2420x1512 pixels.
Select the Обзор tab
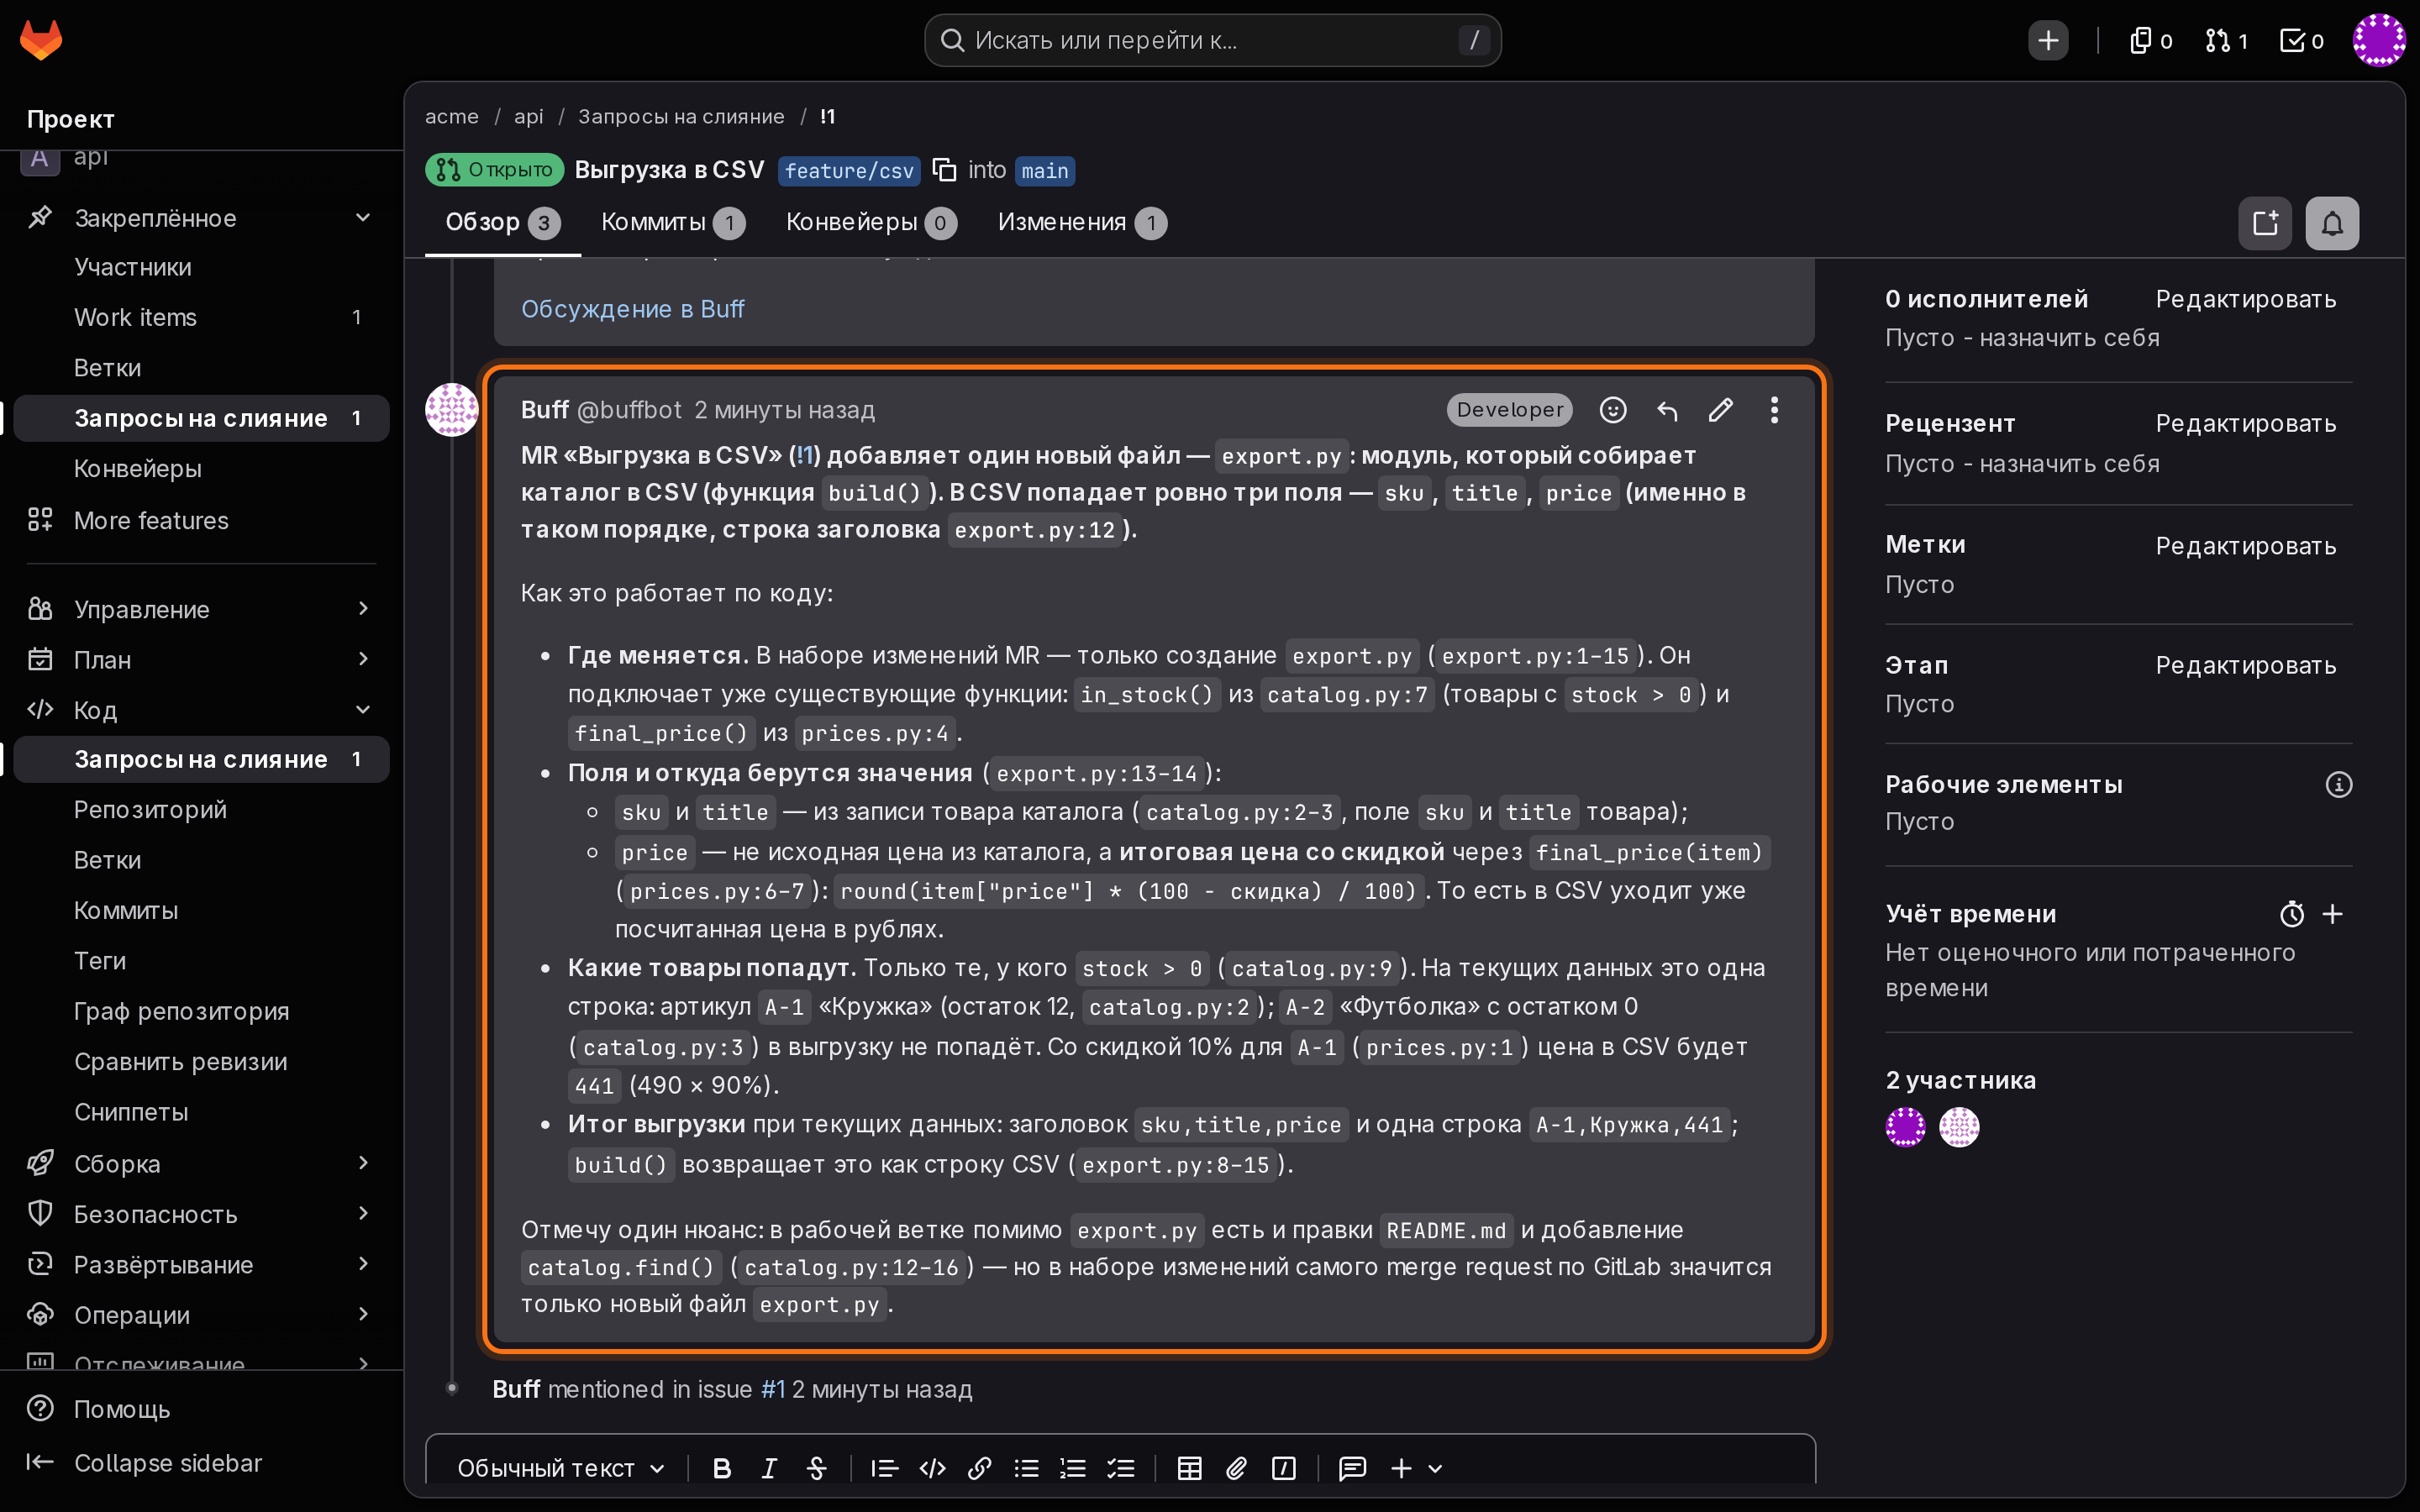coord(502,222)
